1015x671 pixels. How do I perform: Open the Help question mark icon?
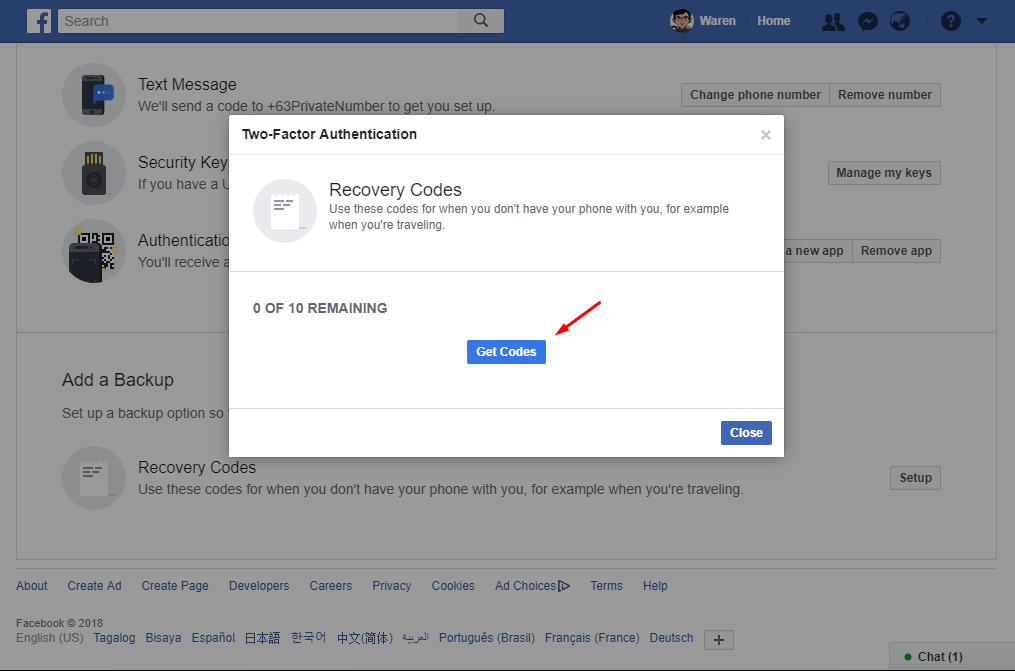tap(950, 21)
